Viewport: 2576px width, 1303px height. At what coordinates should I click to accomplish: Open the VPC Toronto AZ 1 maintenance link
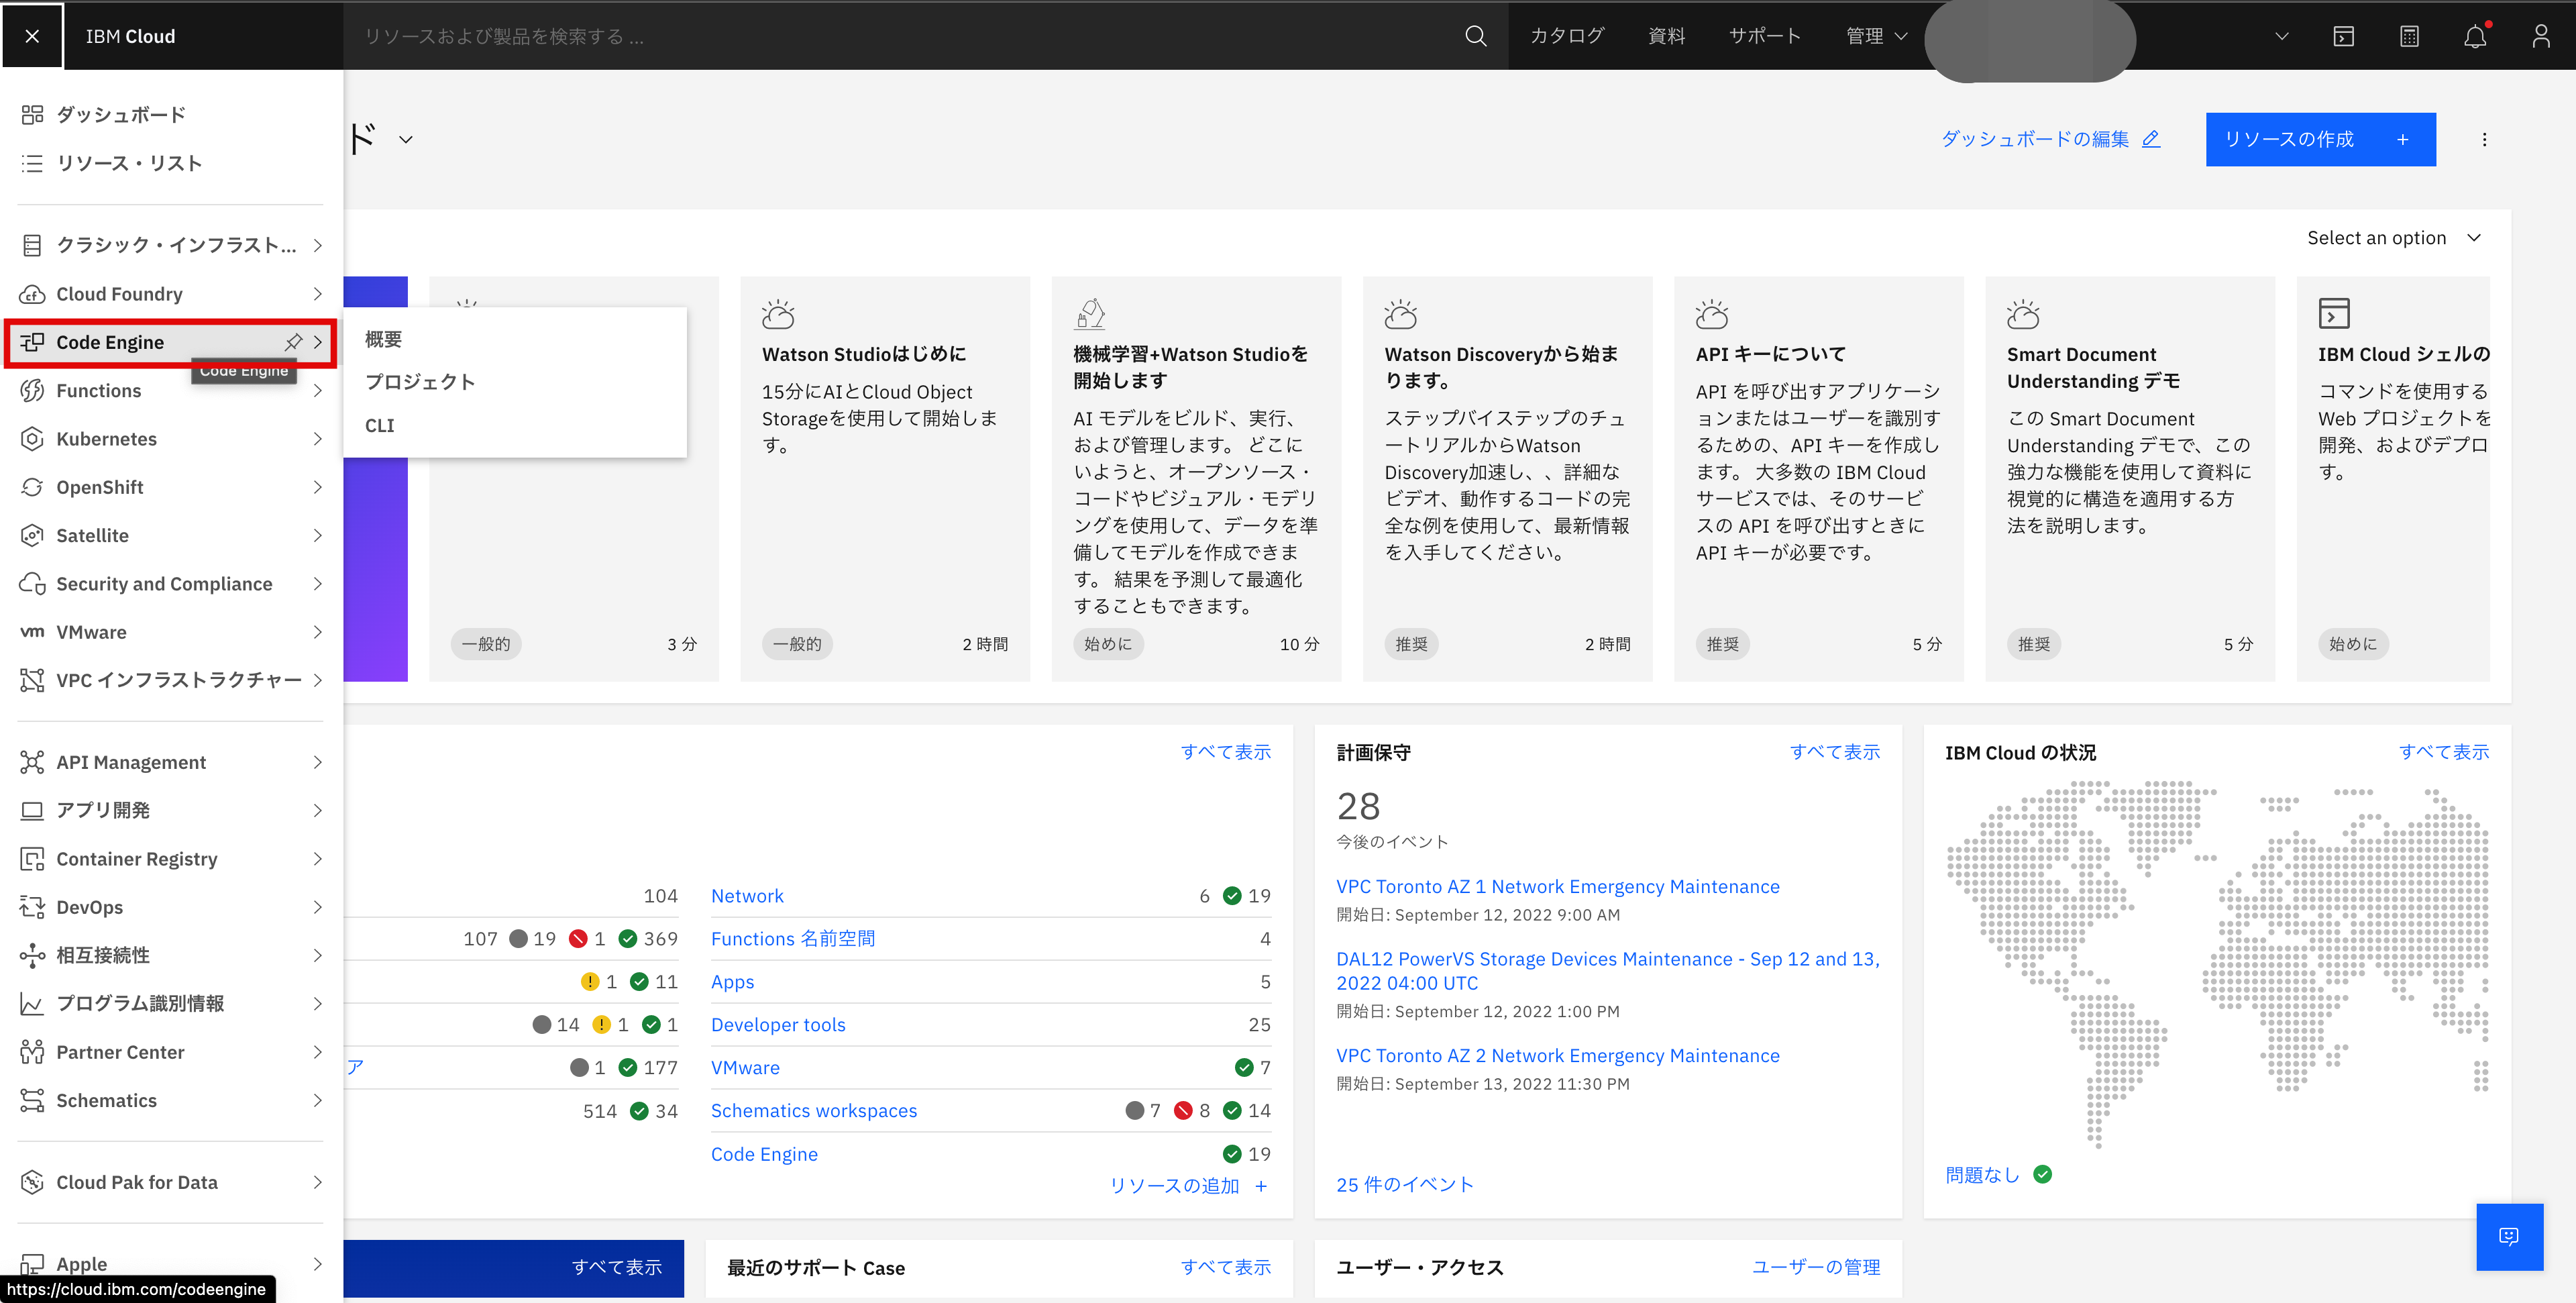point(1557,886)
